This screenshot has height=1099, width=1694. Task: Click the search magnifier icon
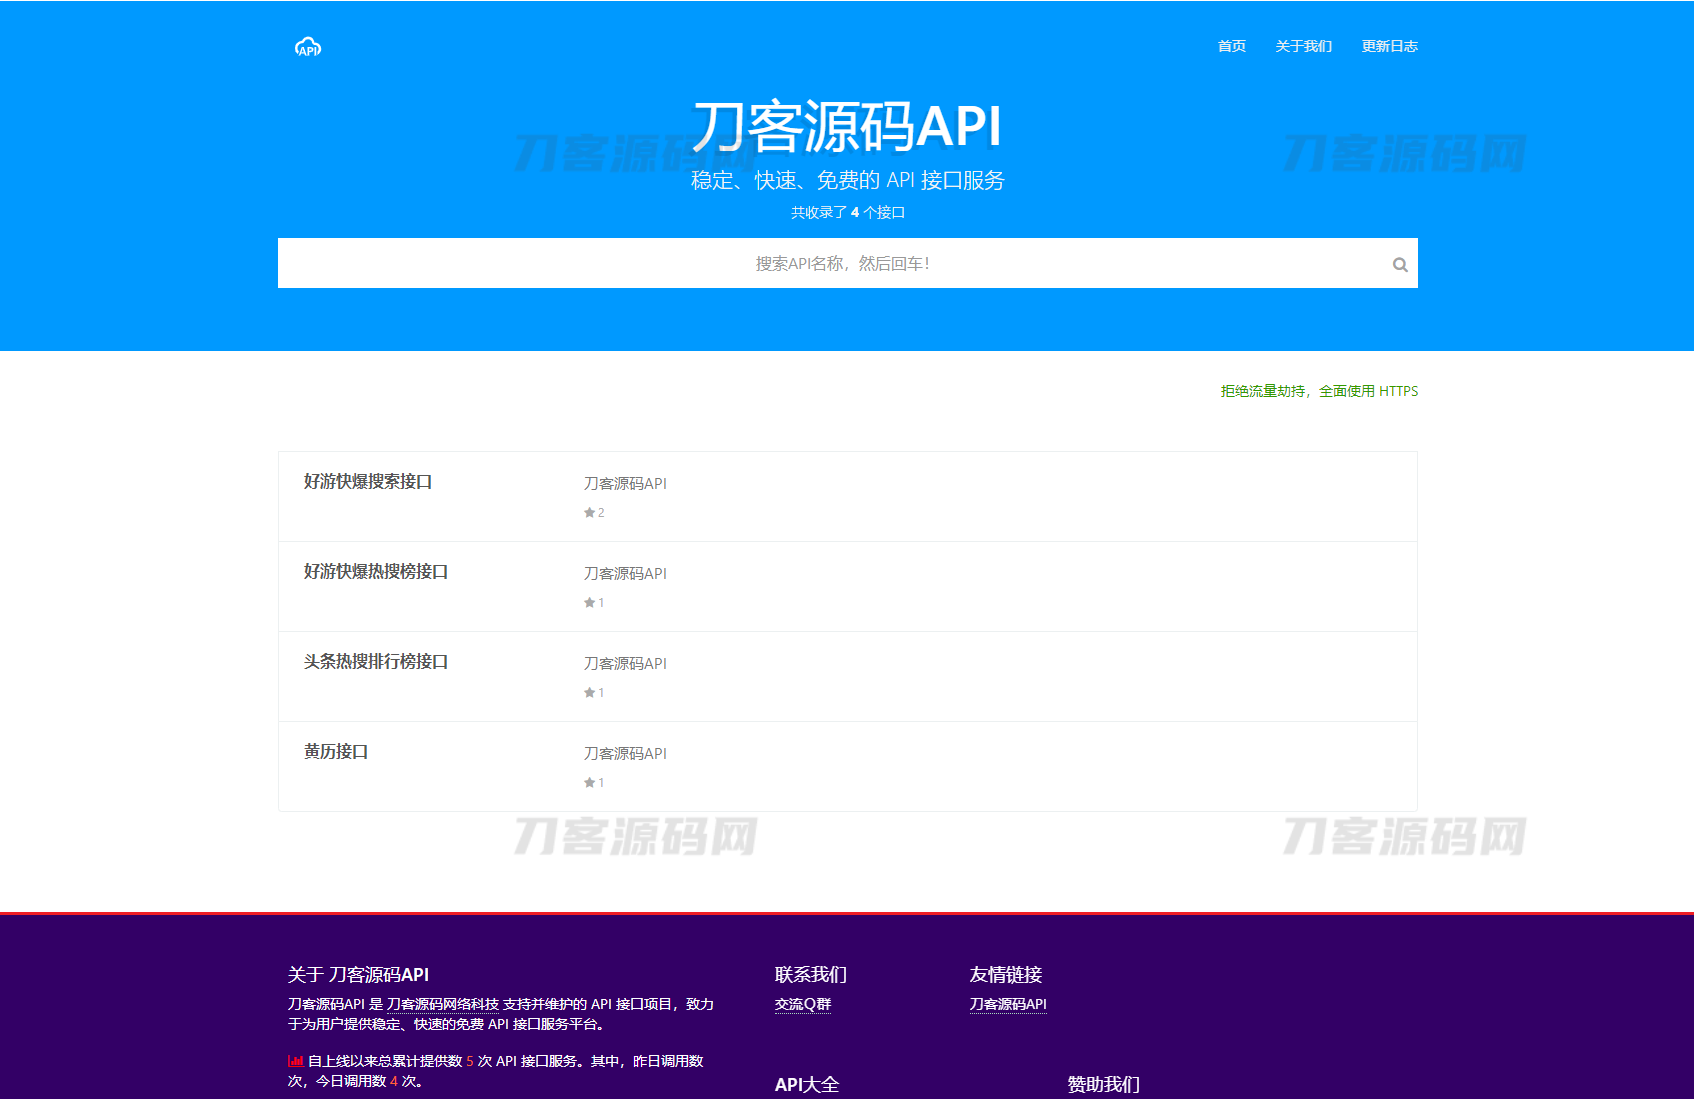1399,263
